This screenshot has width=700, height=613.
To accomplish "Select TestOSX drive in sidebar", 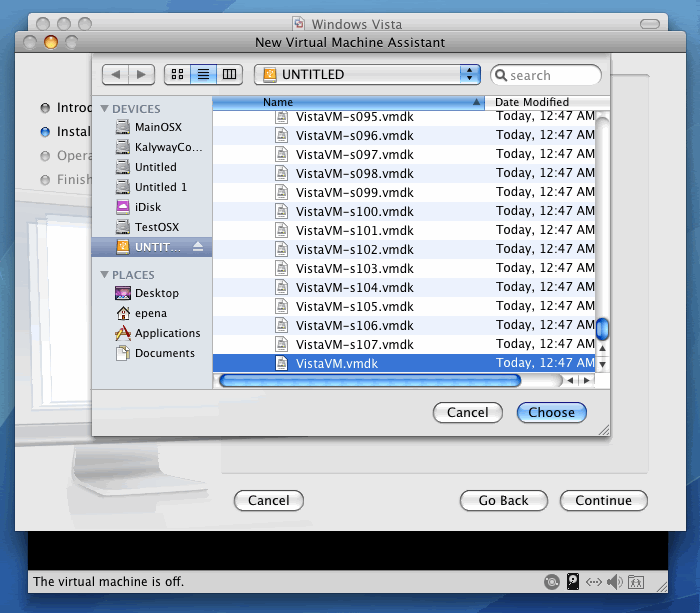I will click(152, 227).
